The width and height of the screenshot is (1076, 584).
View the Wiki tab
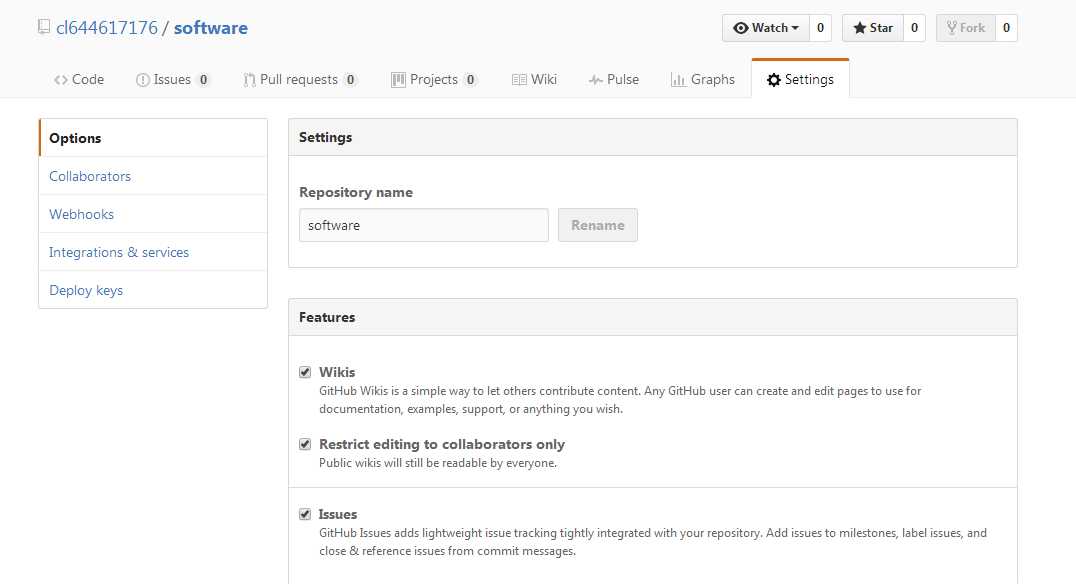pyautogui.click(x=535, y=80)
